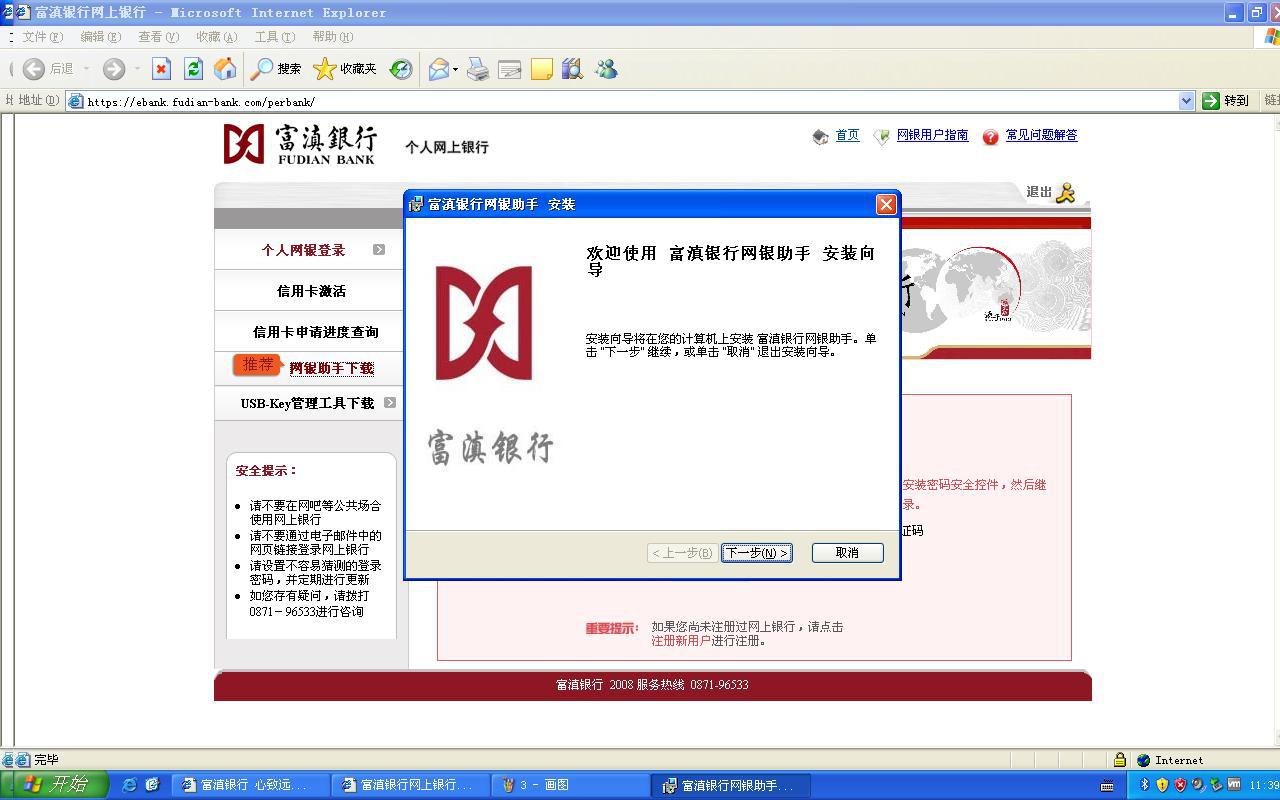Viewport: 1280px width, 800px height.
Task: Expand the Mail button dropdown arrow
Action: coord(455,69)
